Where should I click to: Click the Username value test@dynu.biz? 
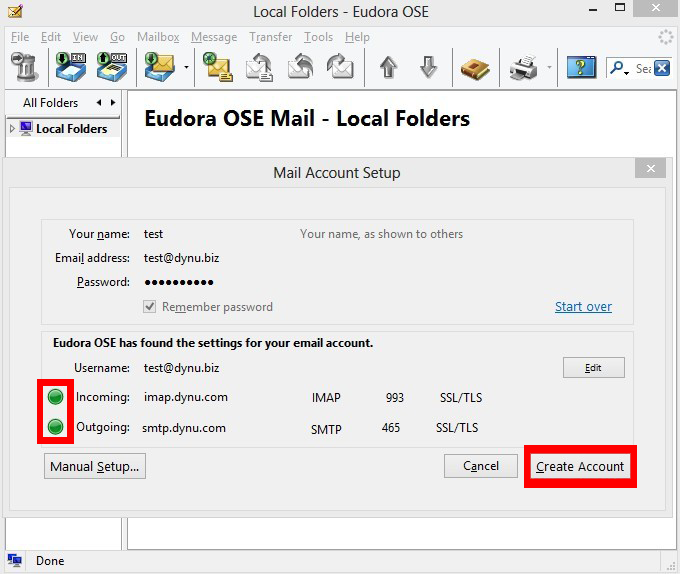point(181,368)
